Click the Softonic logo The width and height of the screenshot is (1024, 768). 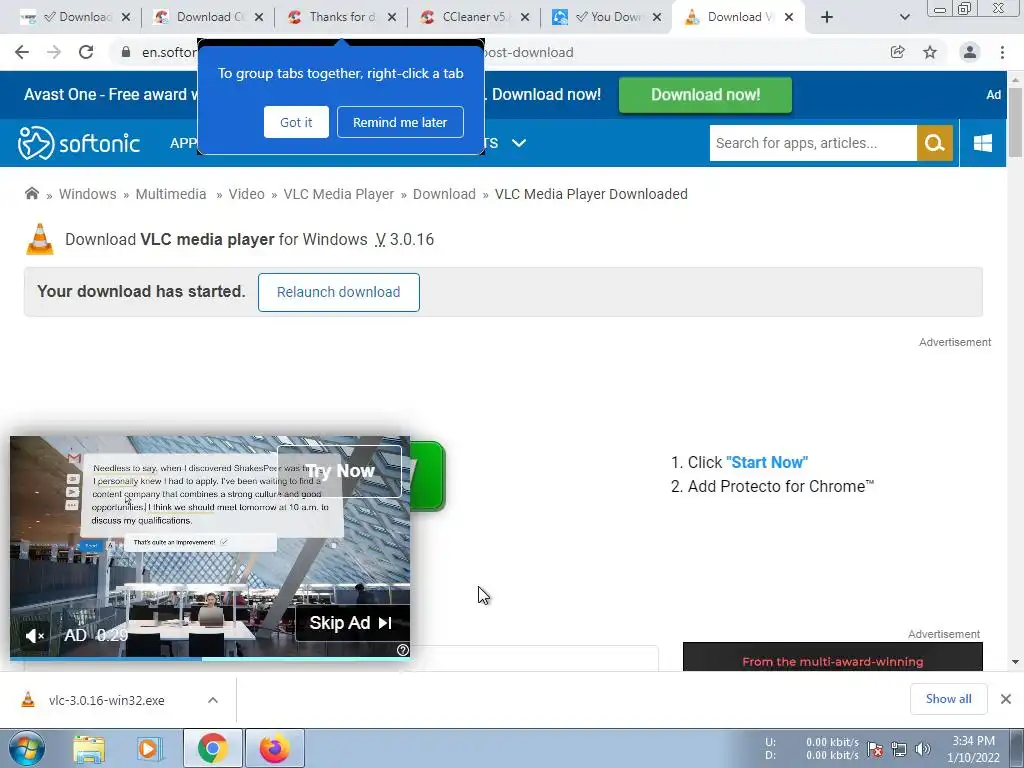(78, 143)
